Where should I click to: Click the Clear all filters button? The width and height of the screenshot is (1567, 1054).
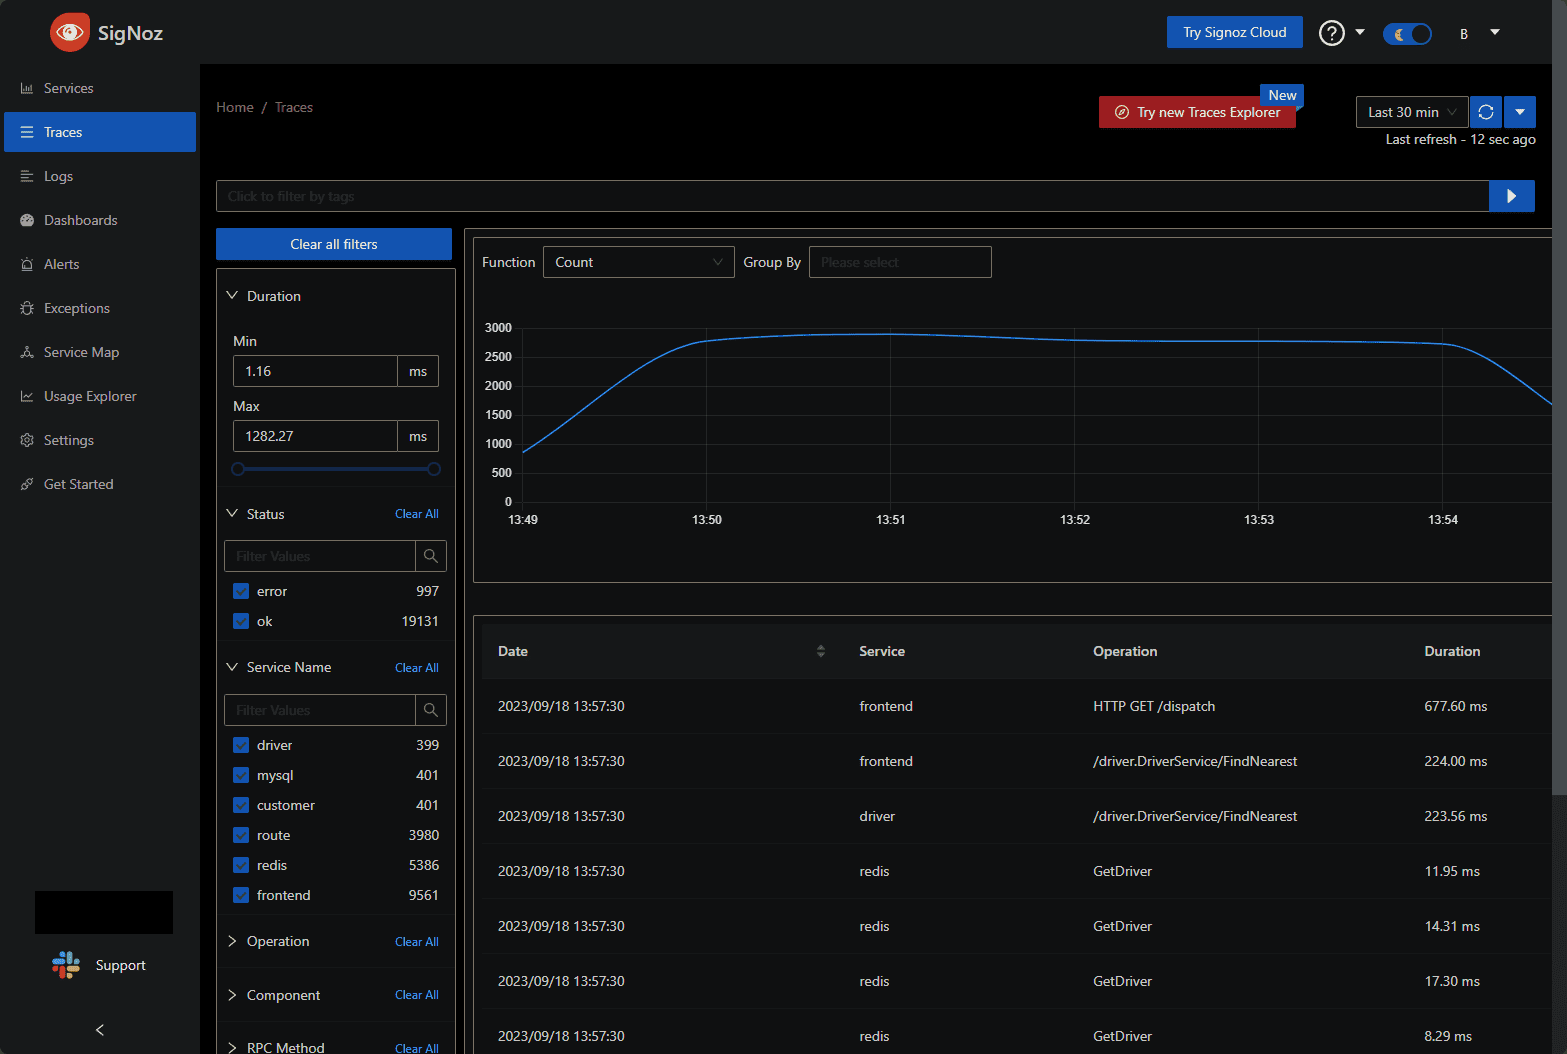click(x=334, y=244)
